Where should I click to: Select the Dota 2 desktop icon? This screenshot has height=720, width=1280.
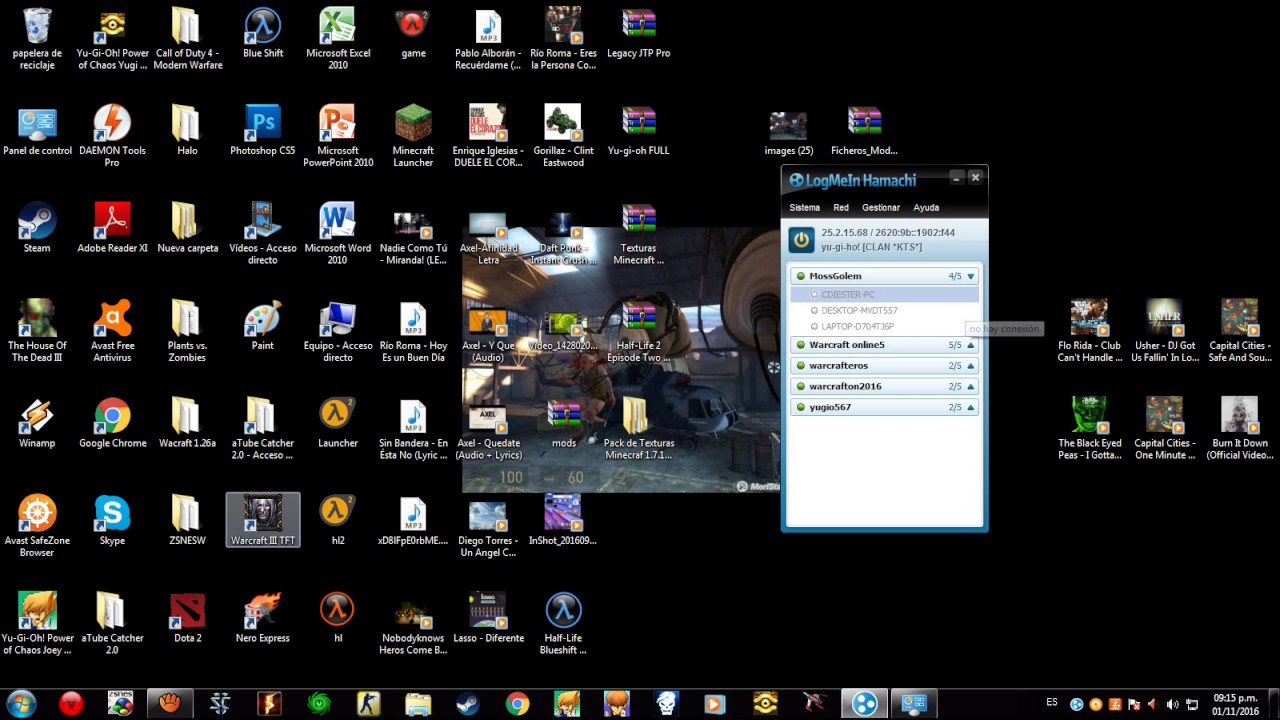[x=187, y=618]
